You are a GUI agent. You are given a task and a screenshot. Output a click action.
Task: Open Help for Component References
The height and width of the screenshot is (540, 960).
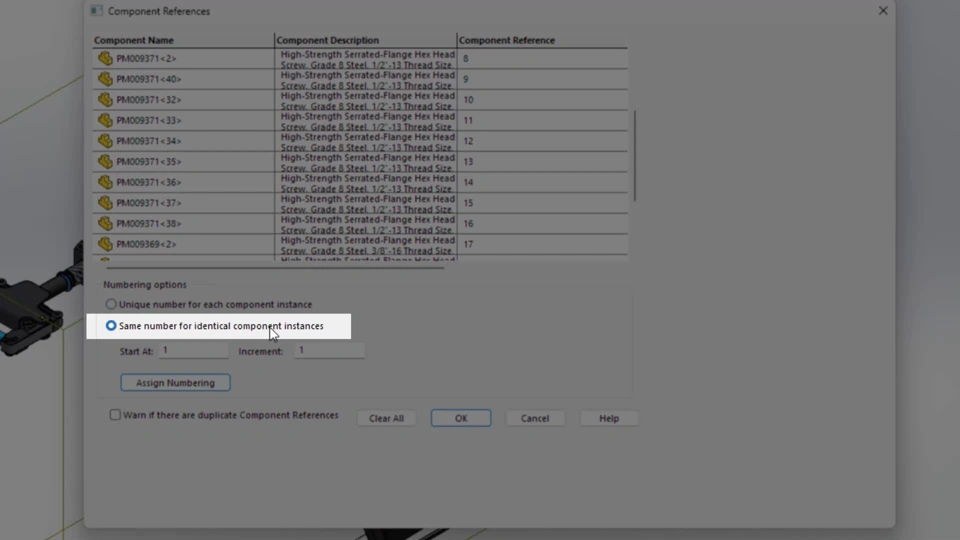(x=609, y=418)
